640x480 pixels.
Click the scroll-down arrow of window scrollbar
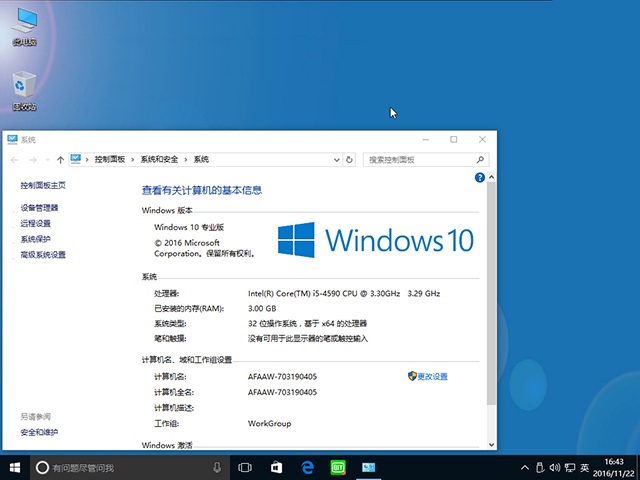pyautogui.click(x=491, y=443)
